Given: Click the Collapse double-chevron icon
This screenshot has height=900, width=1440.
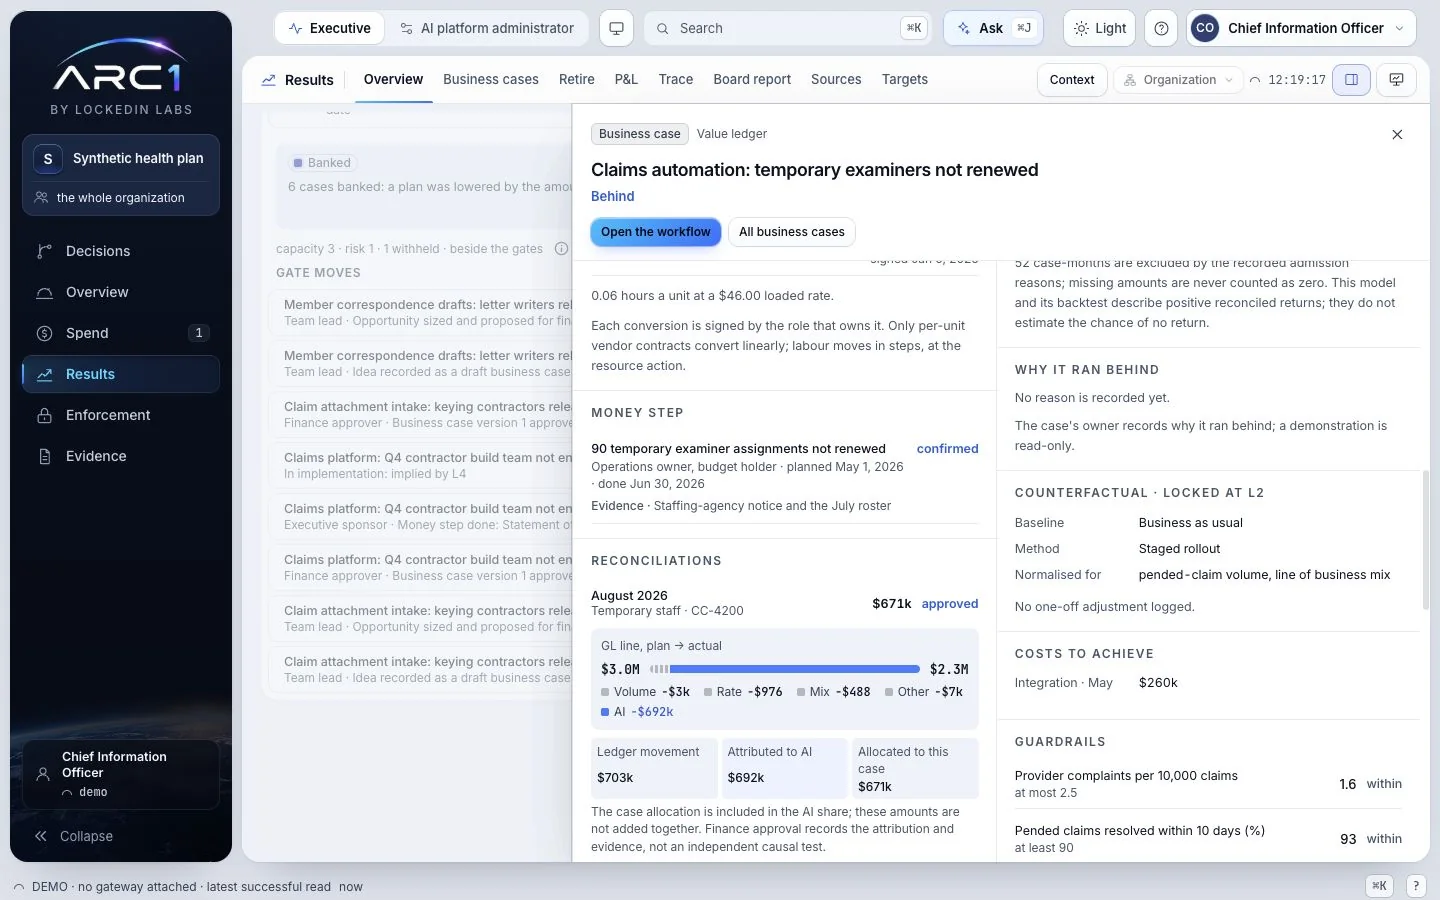Looking at the screenshot, I should [41, 836].
